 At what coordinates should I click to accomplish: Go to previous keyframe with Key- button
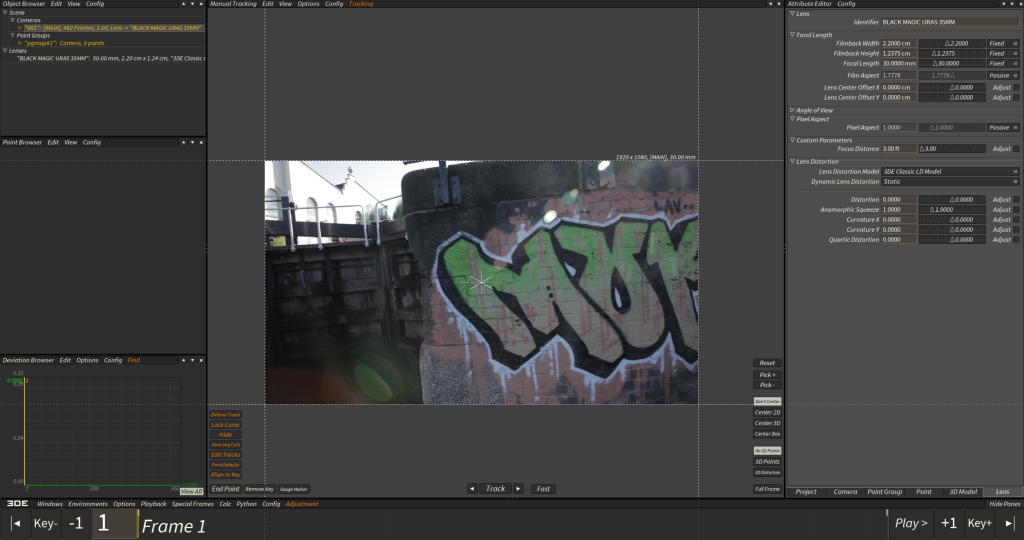[x=45, y=524]
